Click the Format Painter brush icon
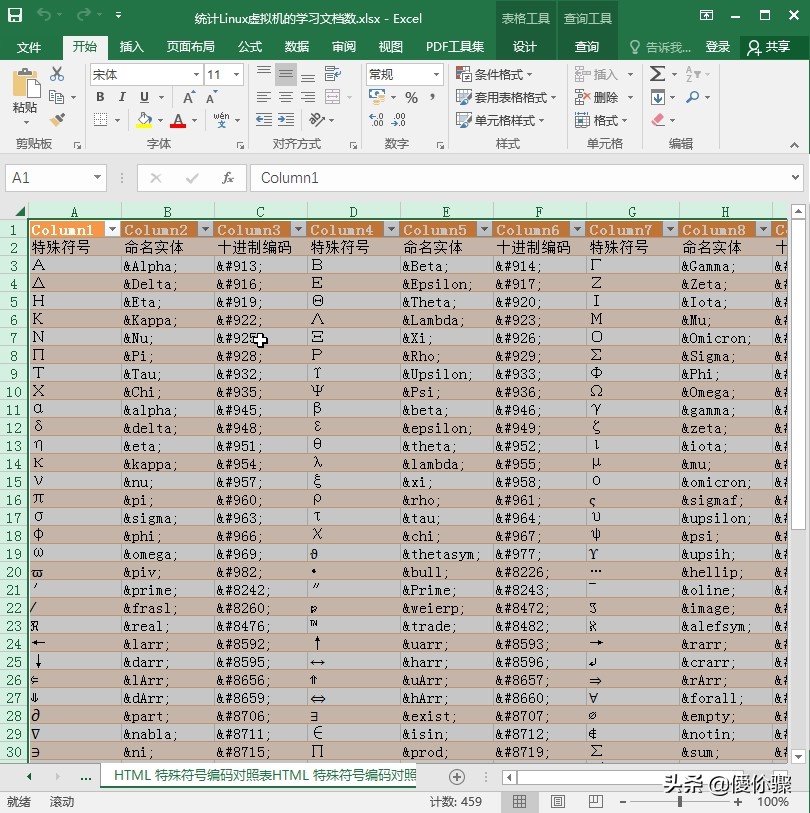The image size is (810, 813). 57,120
